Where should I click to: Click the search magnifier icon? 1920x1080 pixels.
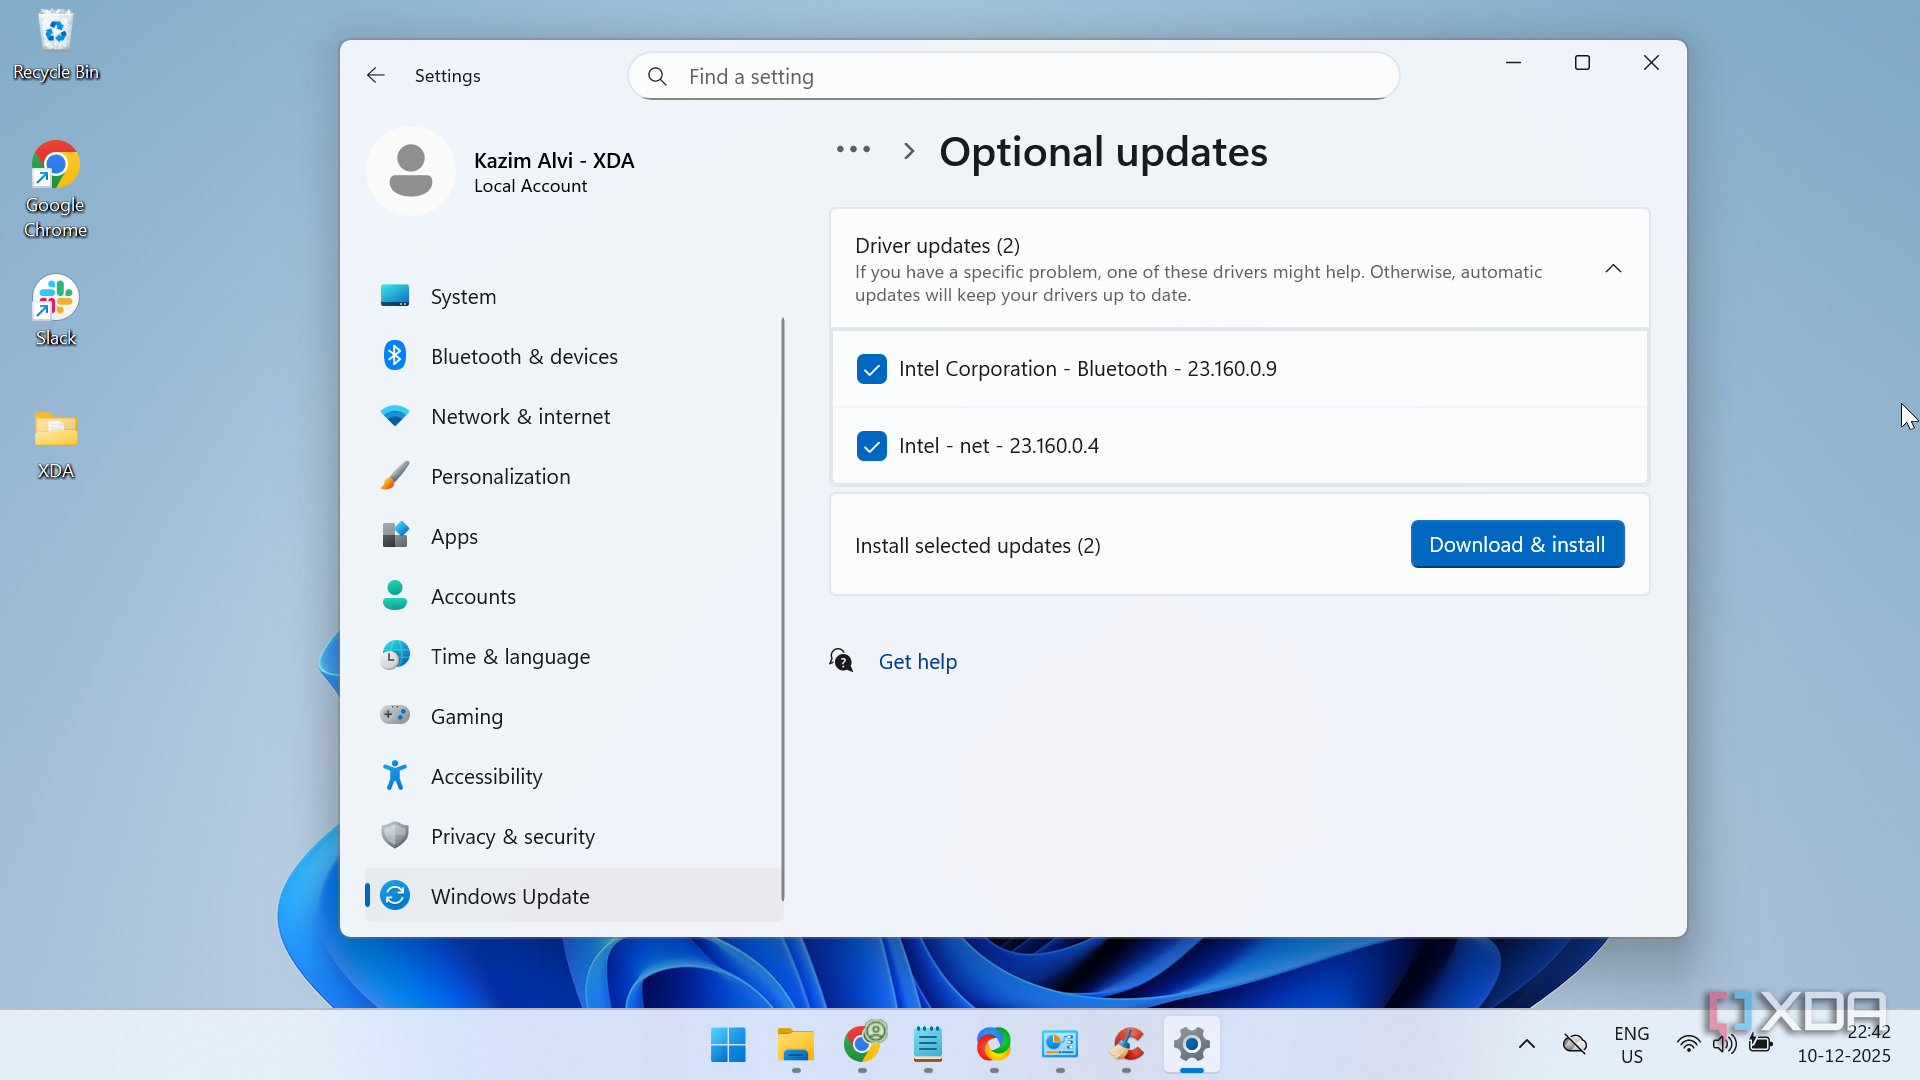657,77
